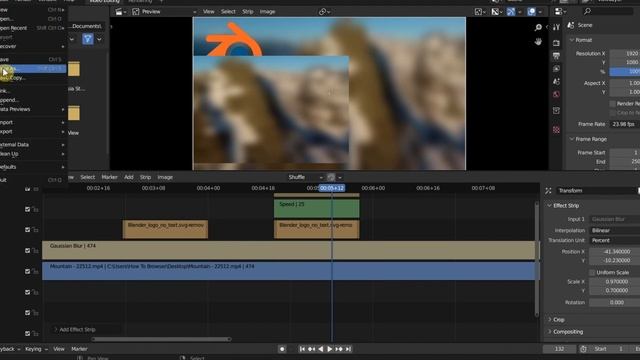Jump to the end frame

pyautogui.click(x=348, y=349)
